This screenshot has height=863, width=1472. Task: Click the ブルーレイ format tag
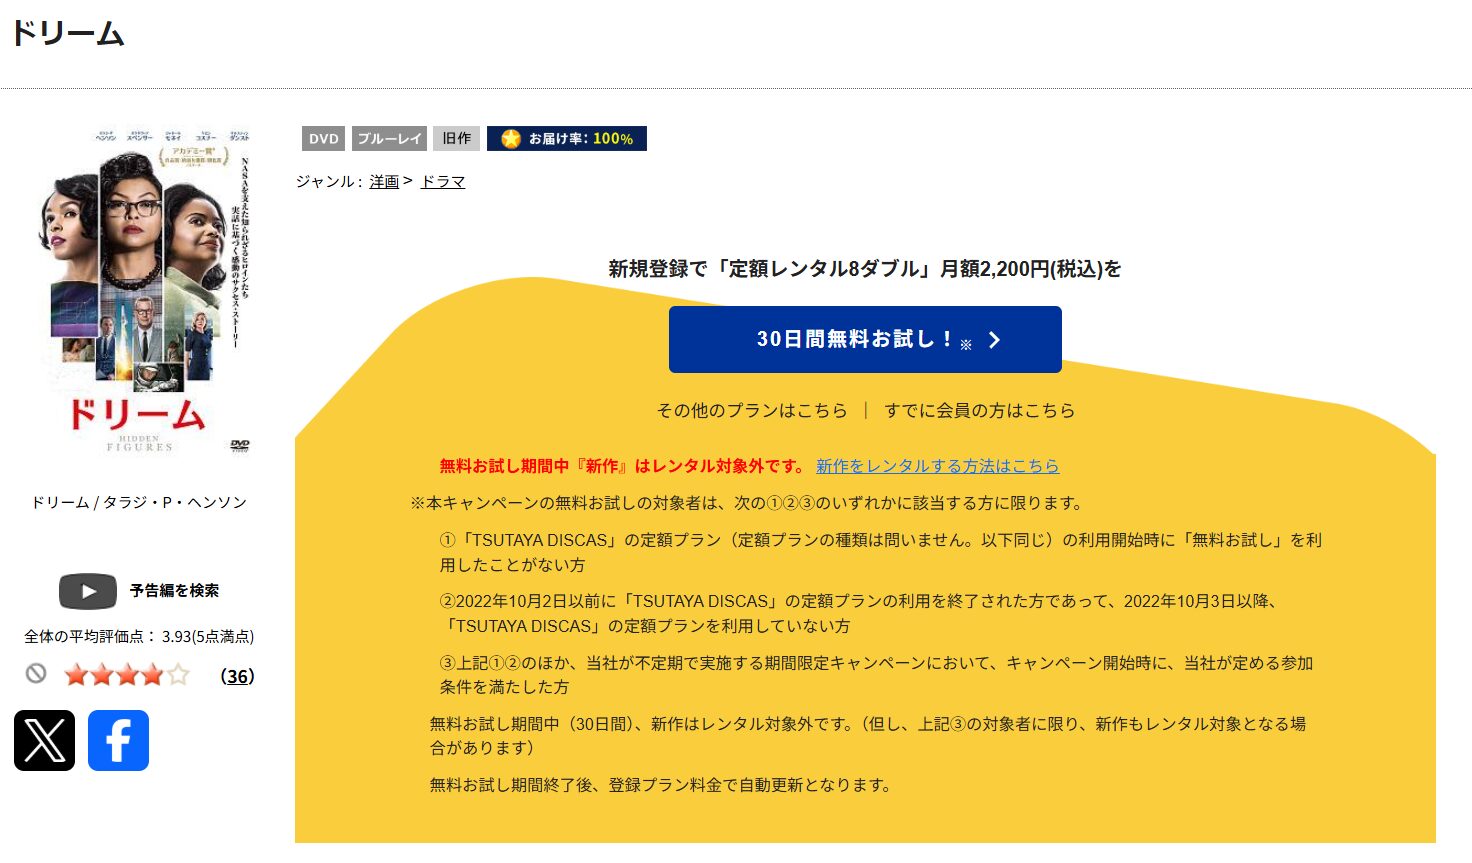pos(390,139)
